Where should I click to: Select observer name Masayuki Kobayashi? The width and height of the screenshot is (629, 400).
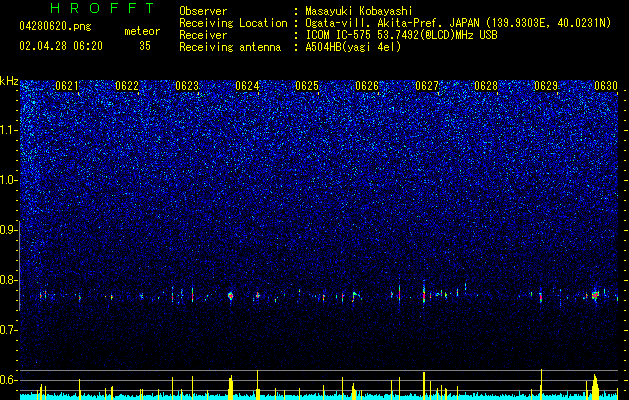pyautogui.click(x=359, y=11)
